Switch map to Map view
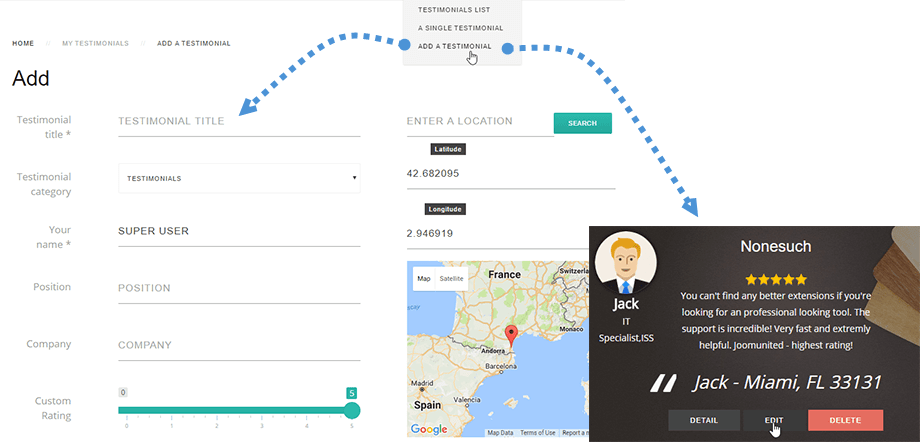The width and height of the screenshot is (920, 443). coord(424,278)
